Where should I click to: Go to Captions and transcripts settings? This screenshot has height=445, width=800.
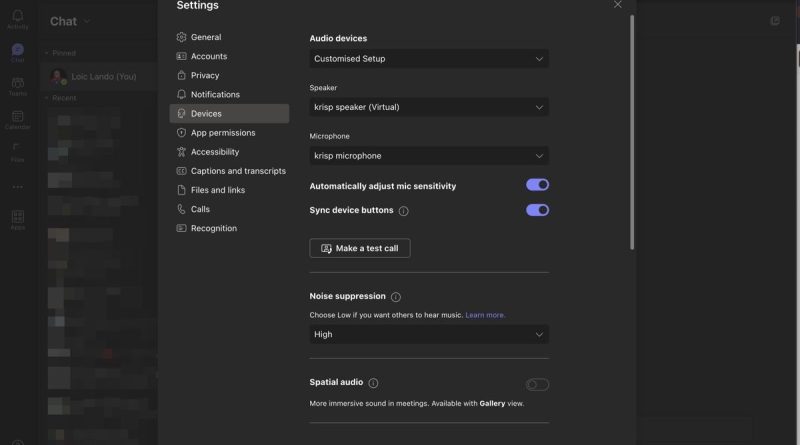229,171
